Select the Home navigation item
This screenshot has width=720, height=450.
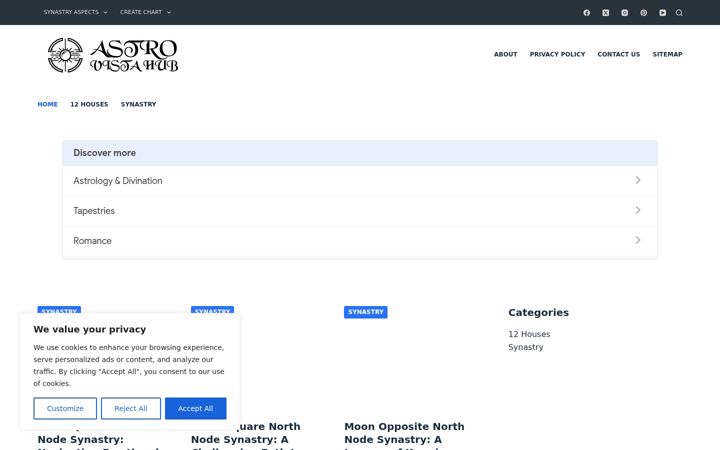pos(47,104)
